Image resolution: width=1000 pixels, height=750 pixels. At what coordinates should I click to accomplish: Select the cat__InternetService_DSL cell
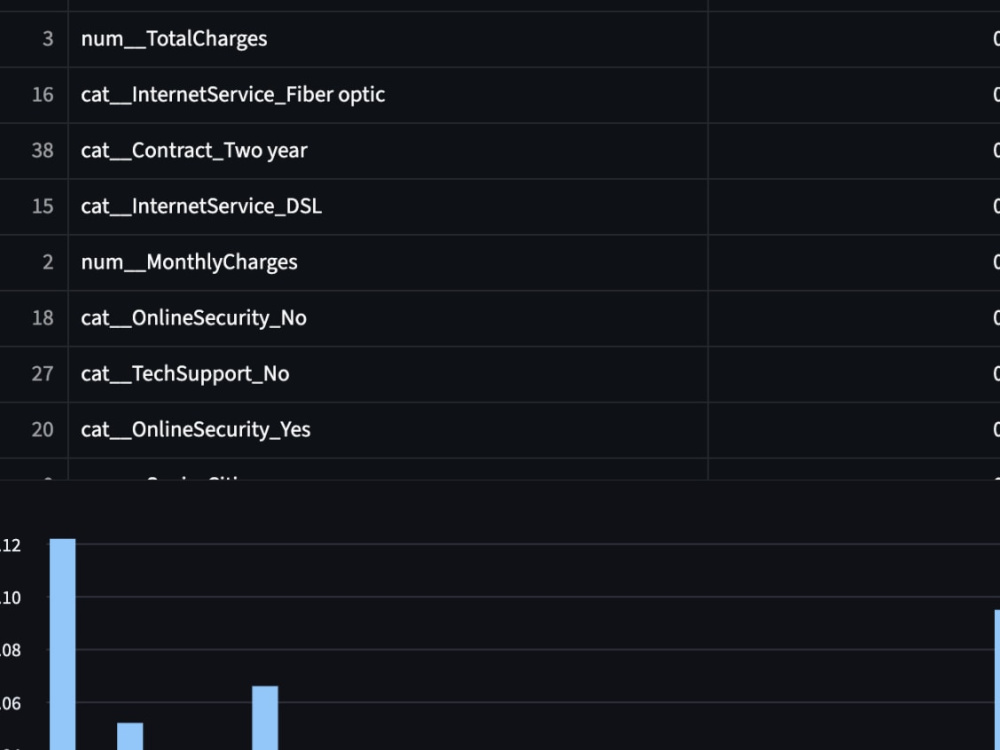(388, 207)
